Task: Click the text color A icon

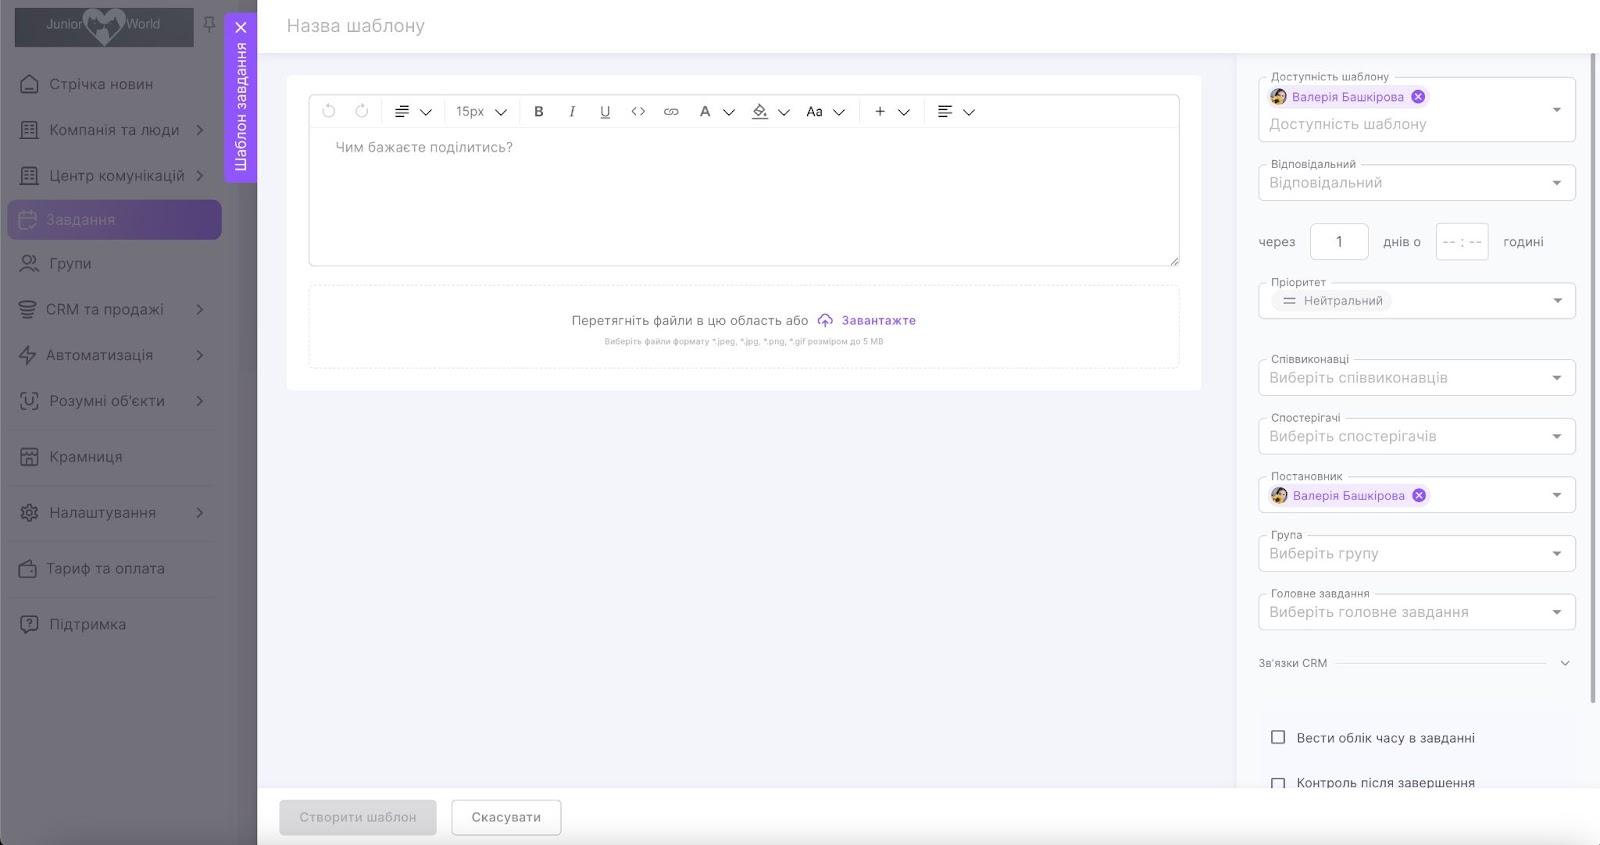Action: [705, 112]
